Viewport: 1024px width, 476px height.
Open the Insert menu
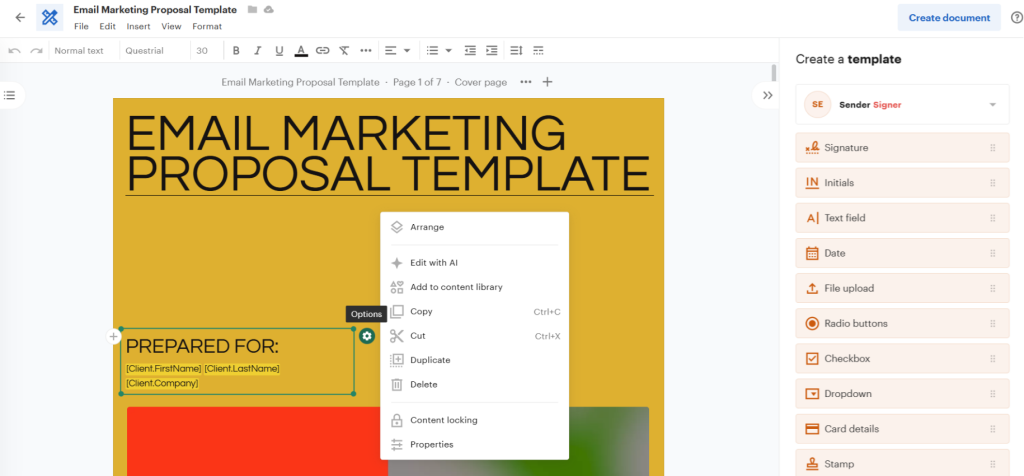[x=138, y=26]
